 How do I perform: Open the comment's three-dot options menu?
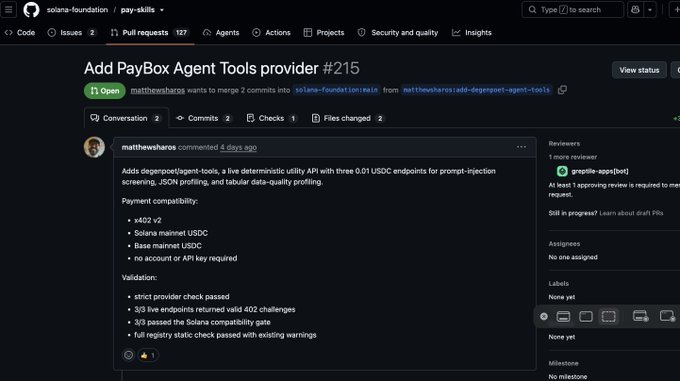pyautogui.click(x=521, y=147)
